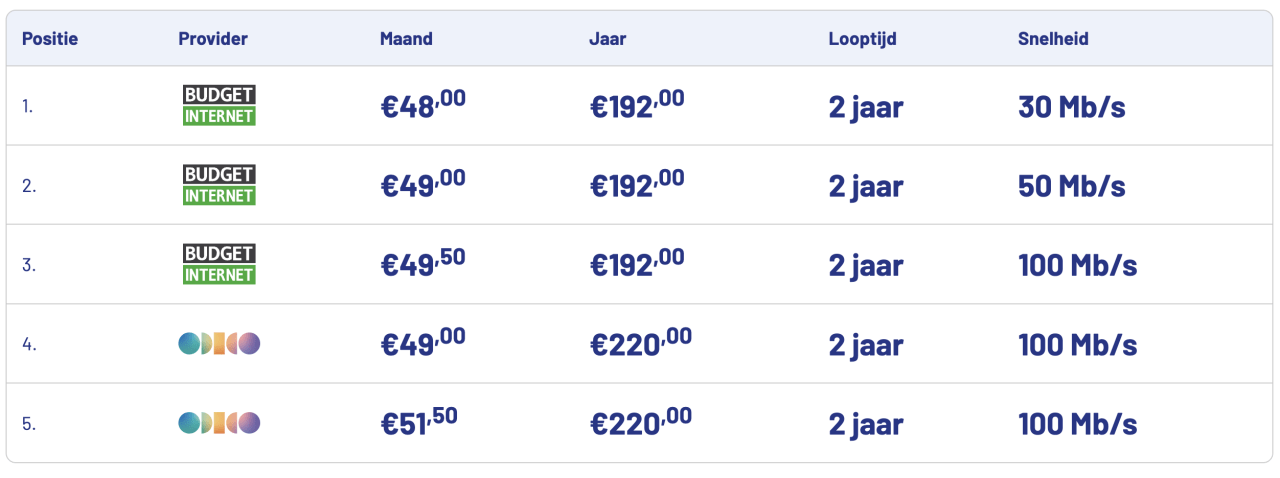1280x478 pixels.
Task: Select position number 4. in the table
Action: [29, 345]
